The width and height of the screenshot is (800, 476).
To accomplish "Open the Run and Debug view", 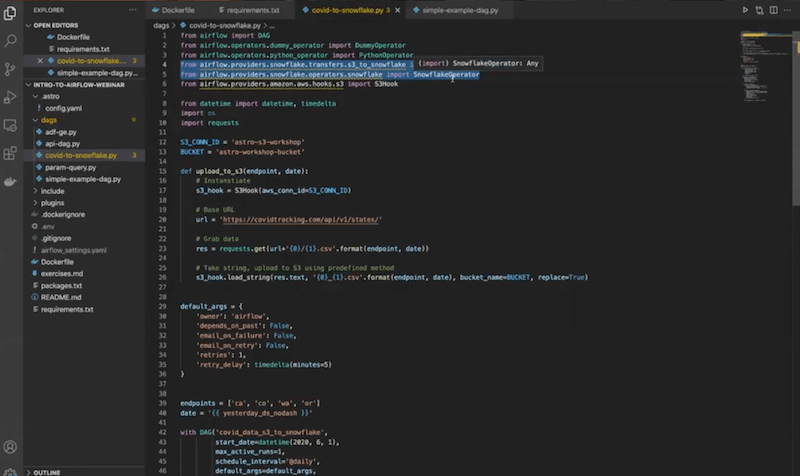I will [x=11, y=97].
